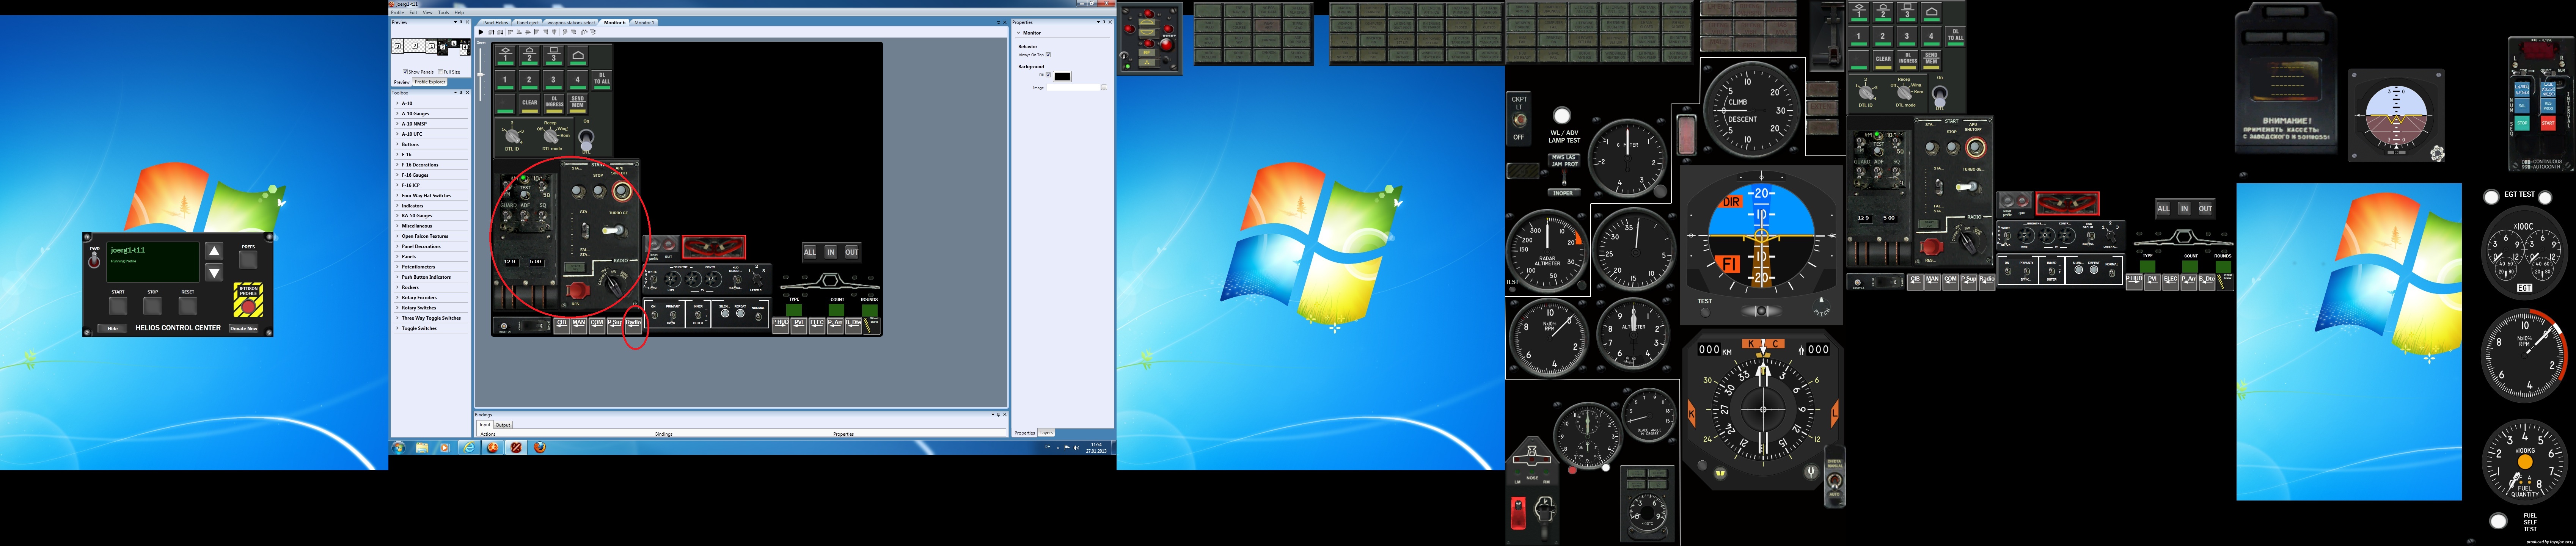This screenshot has height=546, width=2576.
Task: Click the IN button in editor canvas
Action: pos(831,252)
